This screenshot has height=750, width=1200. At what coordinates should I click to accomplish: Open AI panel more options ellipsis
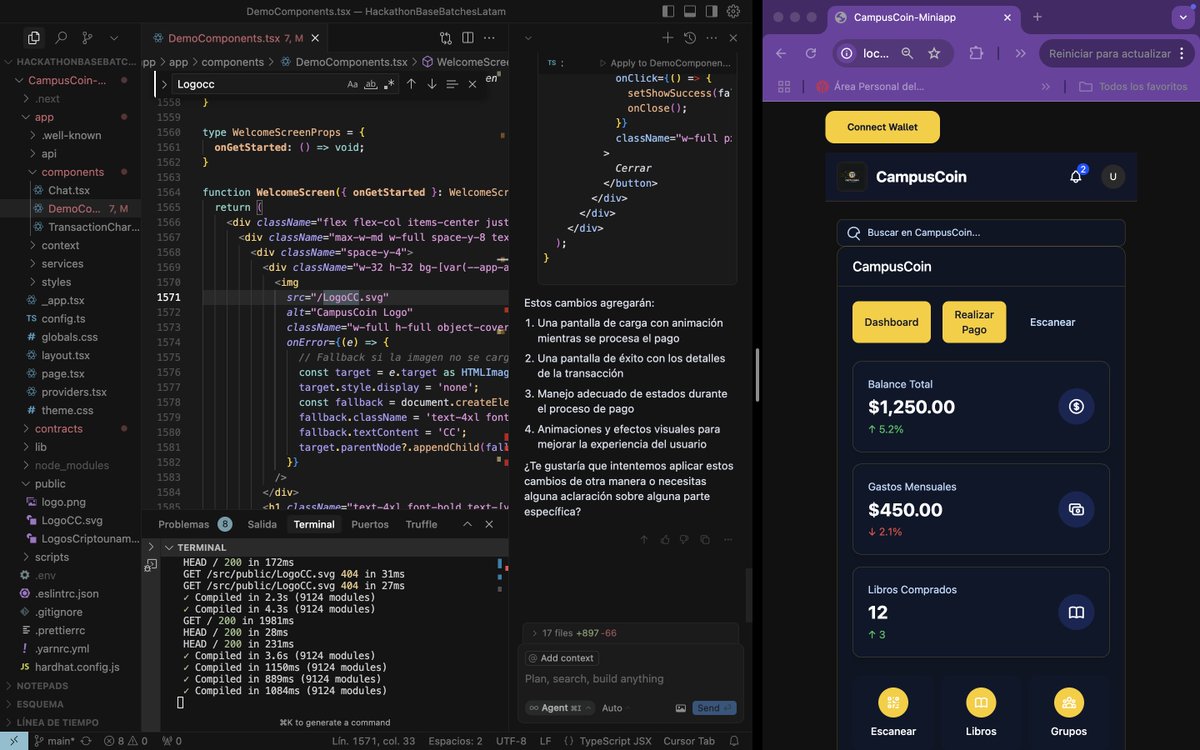(711, 38)
